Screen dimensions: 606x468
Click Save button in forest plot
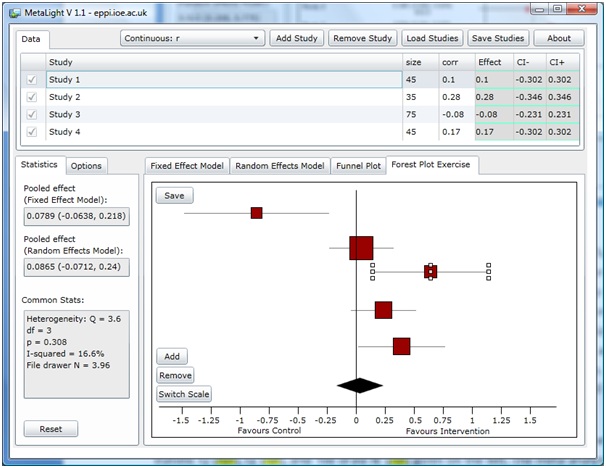[174, 196]
